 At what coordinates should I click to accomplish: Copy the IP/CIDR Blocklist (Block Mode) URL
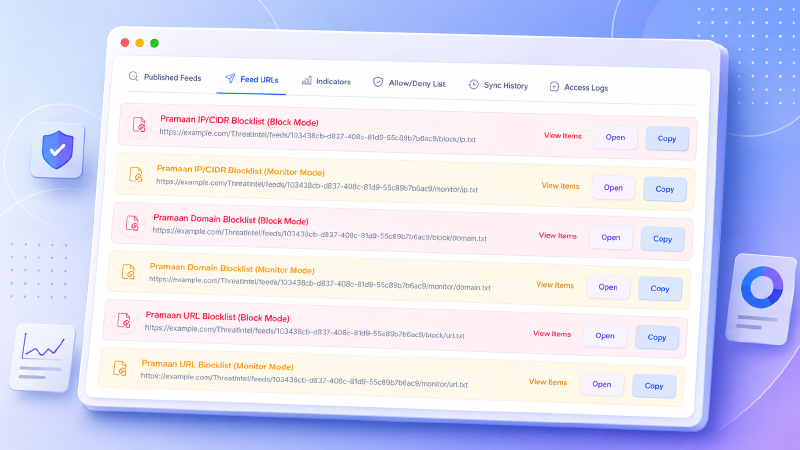[x=667, y=138]
